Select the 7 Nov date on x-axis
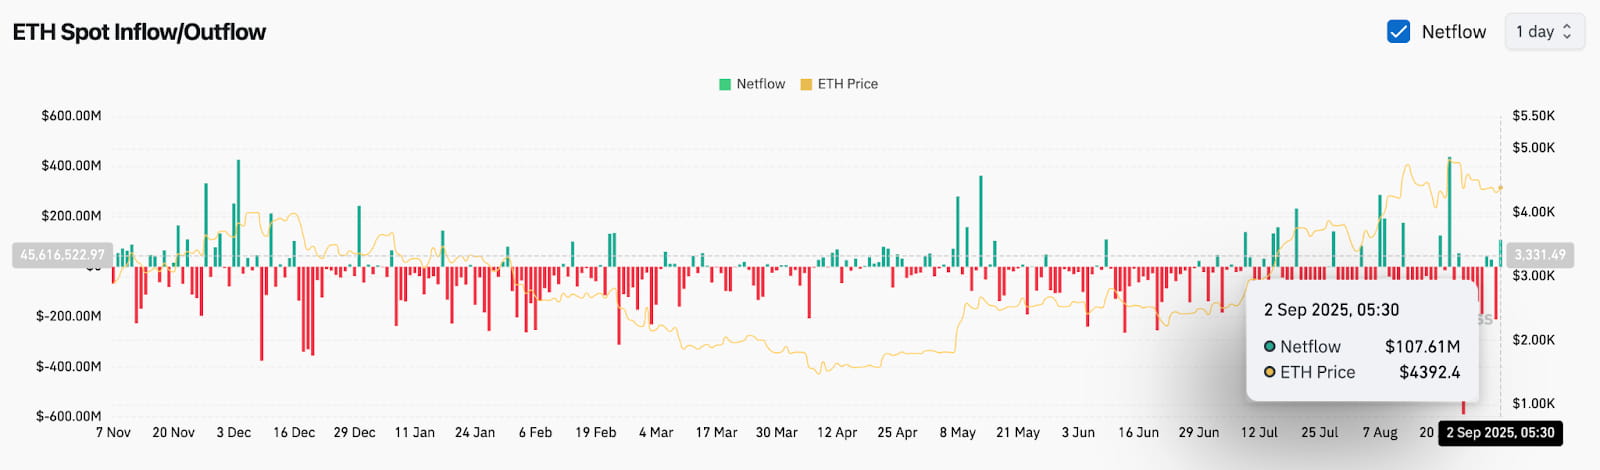The height and width of the screenshot is (470, 1600). click(x=113, y=433)
